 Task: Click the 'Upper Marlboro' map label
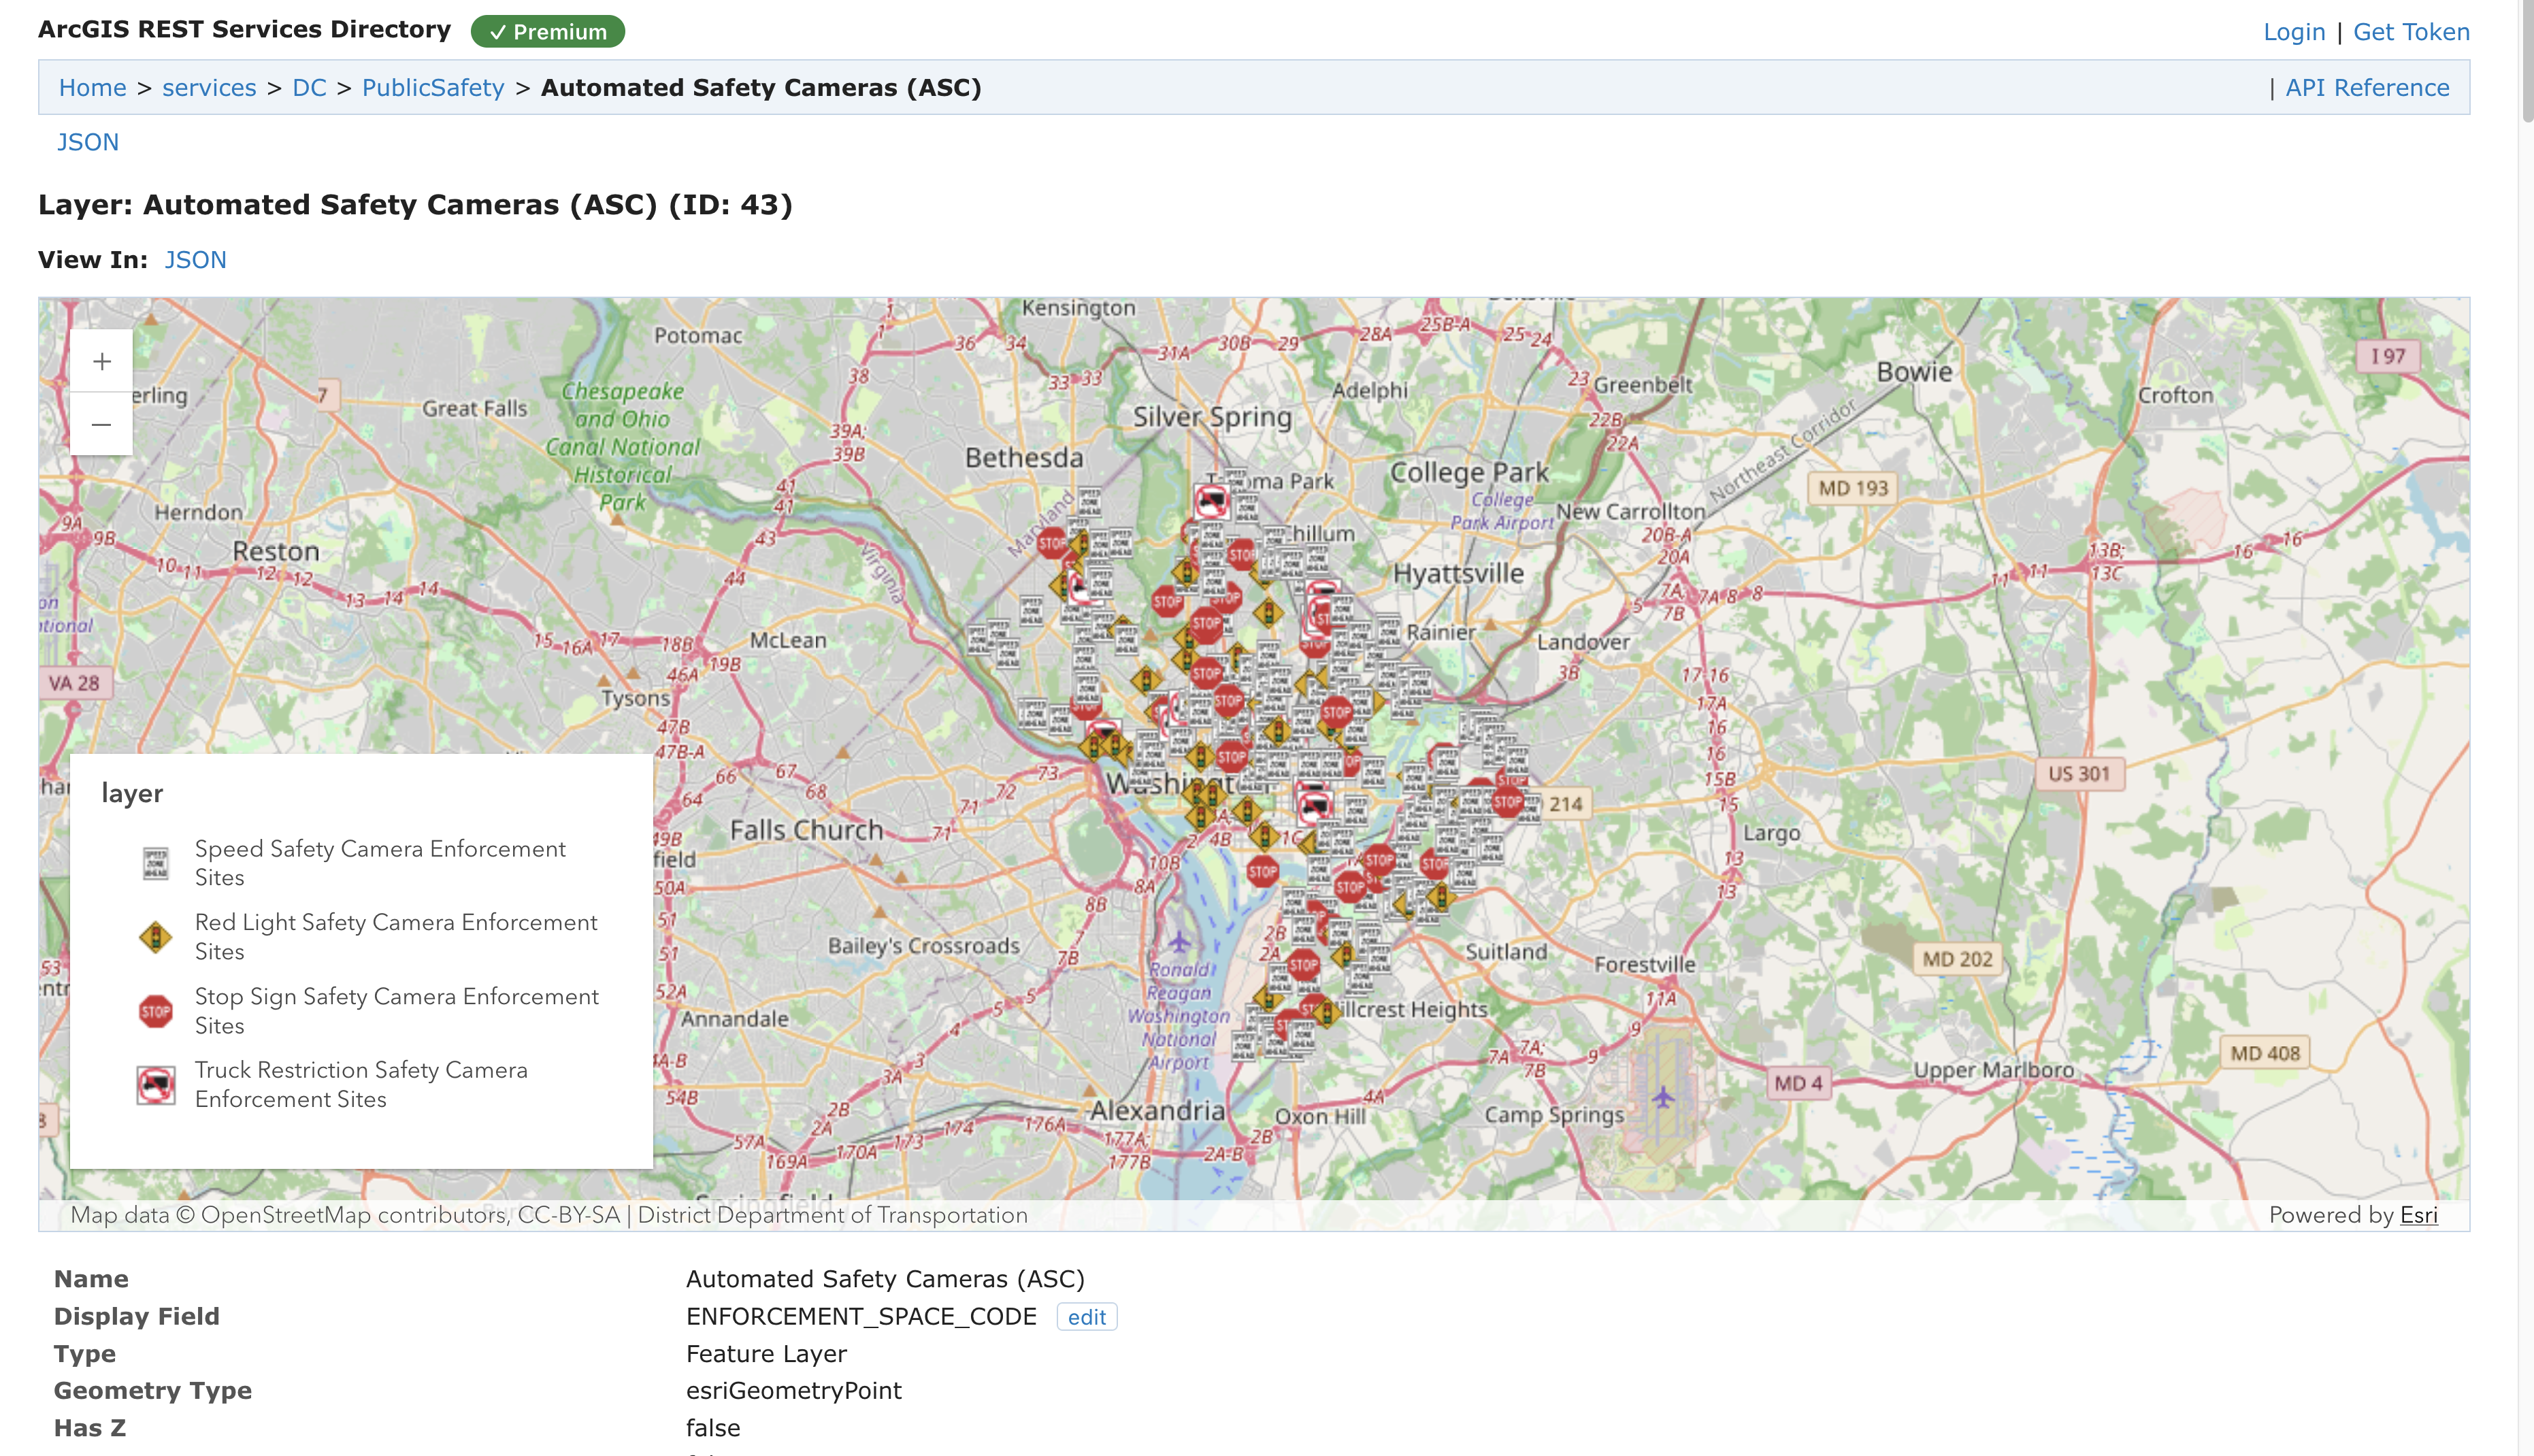[1994, 1070]
